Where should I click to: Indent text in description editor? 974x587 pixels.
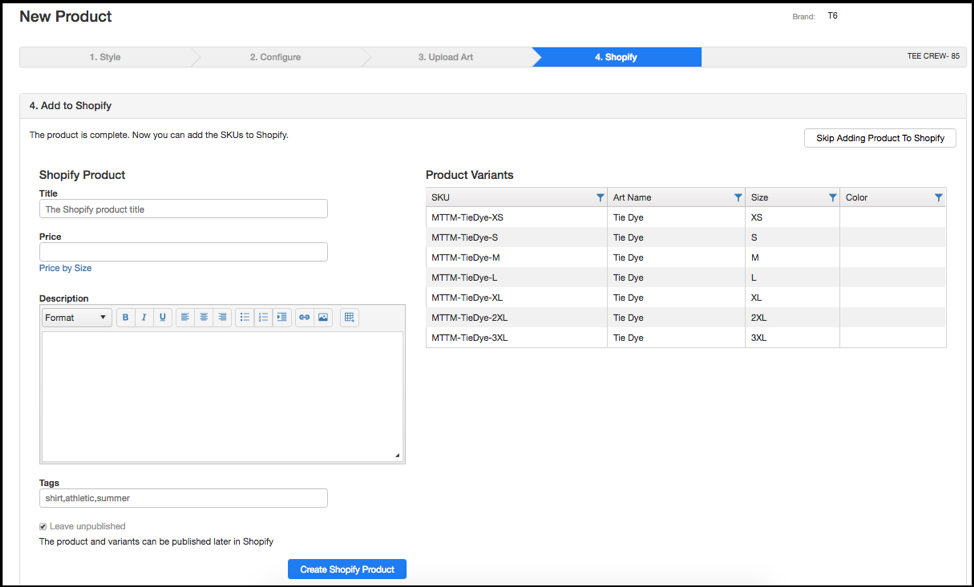(282, 317)
